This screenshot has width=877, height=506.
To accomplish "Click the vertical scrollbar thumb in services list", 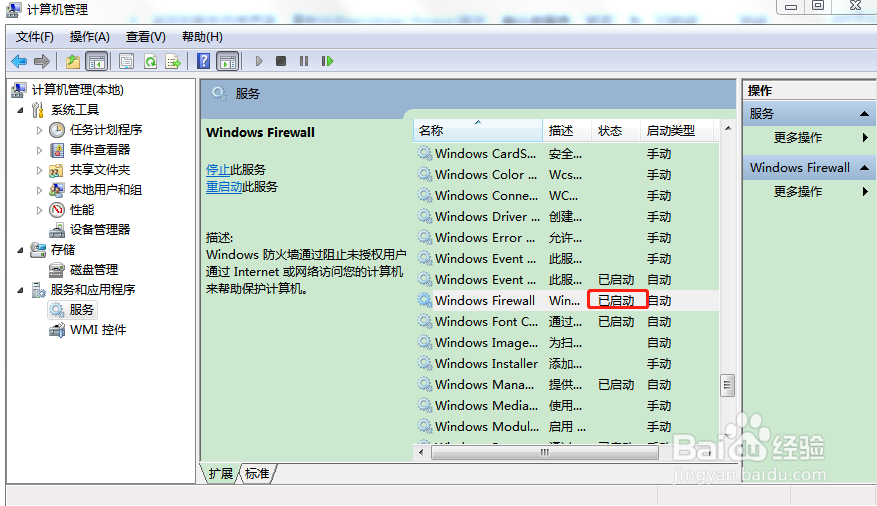I will click(x=727, y=385).
